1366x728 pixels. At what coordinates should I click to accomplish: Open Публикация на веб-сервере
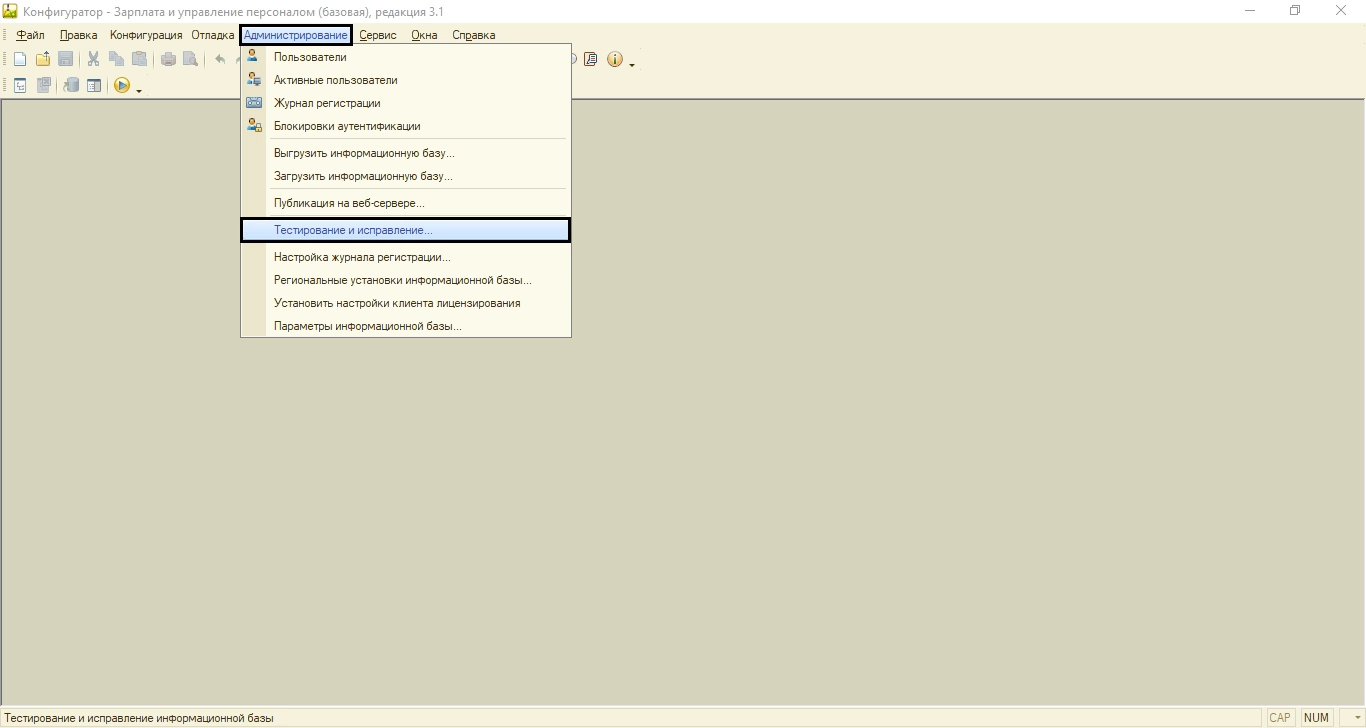[406, 203]
